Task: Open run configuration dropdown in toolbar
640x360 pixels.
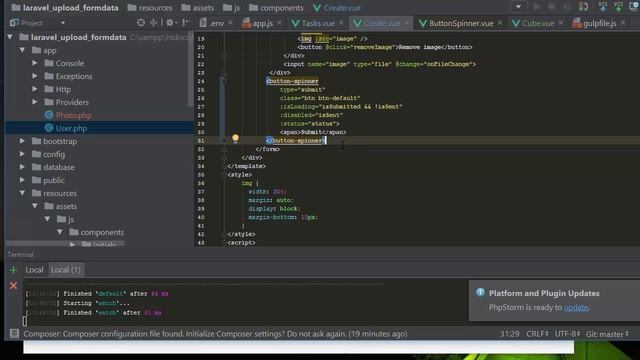Action: 518,7
